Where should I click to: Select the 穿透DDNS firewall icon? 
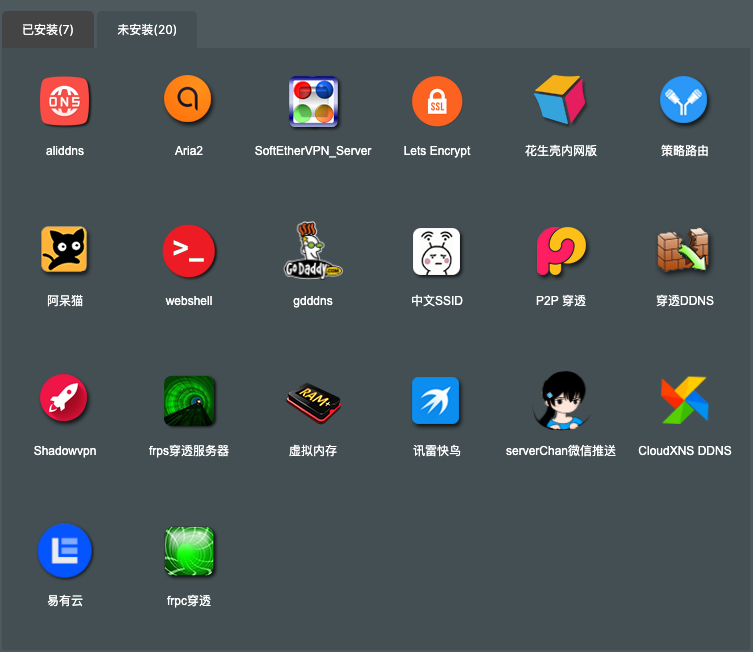click(x=683, y=250)
